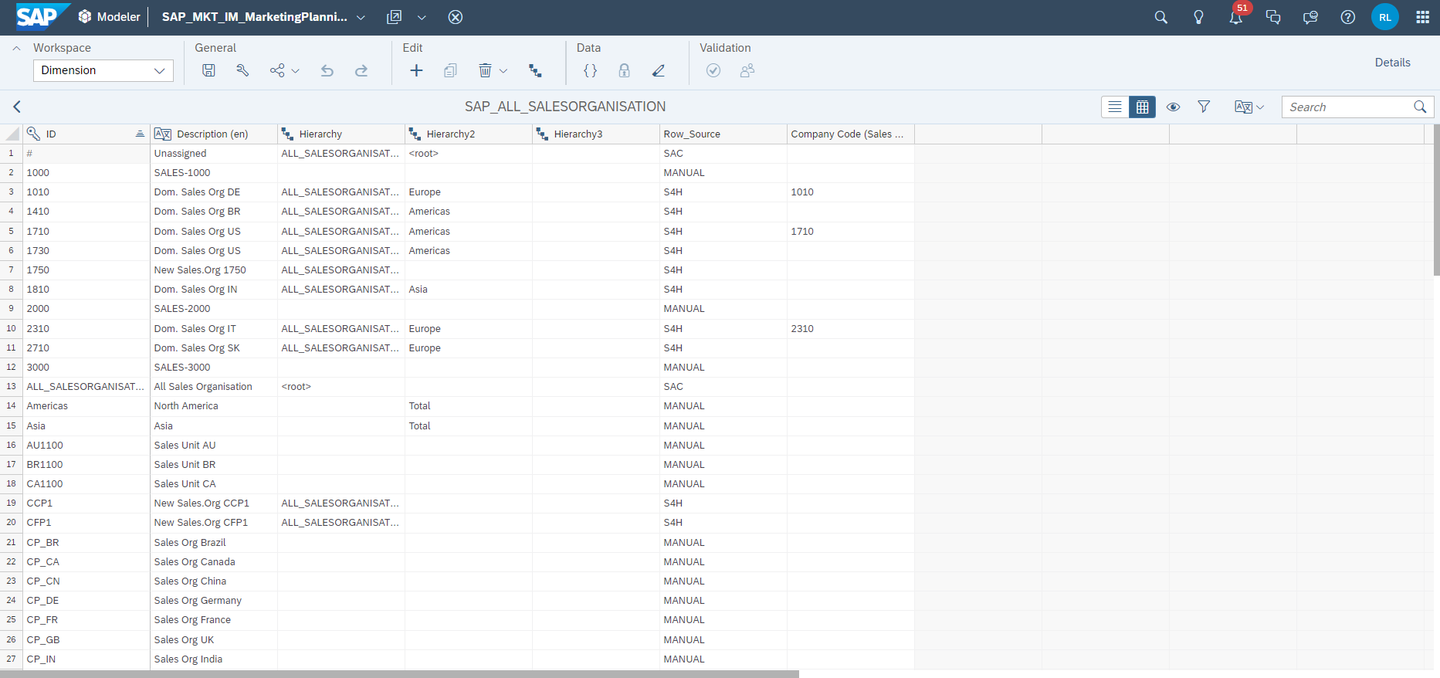This screenshot has width=1440, height=678.
Task: Select the Hierarchy column header
Action: click(x=341, y=134)
